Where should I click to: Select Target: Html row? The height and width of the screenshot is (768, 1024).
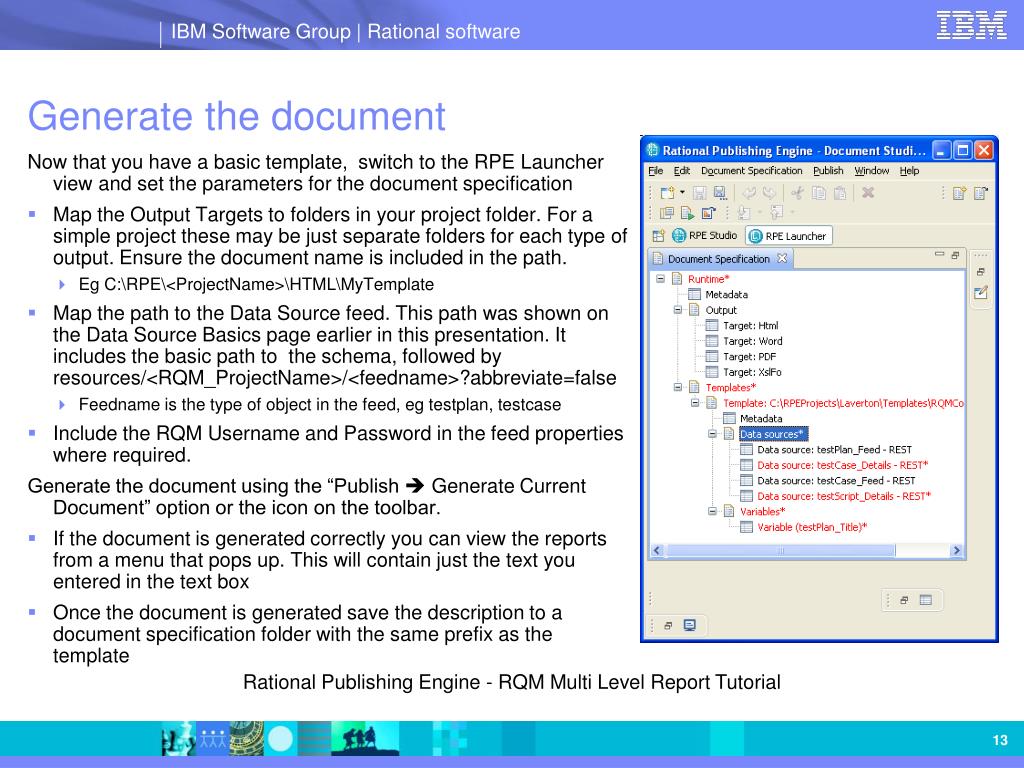tap(750, 325)
